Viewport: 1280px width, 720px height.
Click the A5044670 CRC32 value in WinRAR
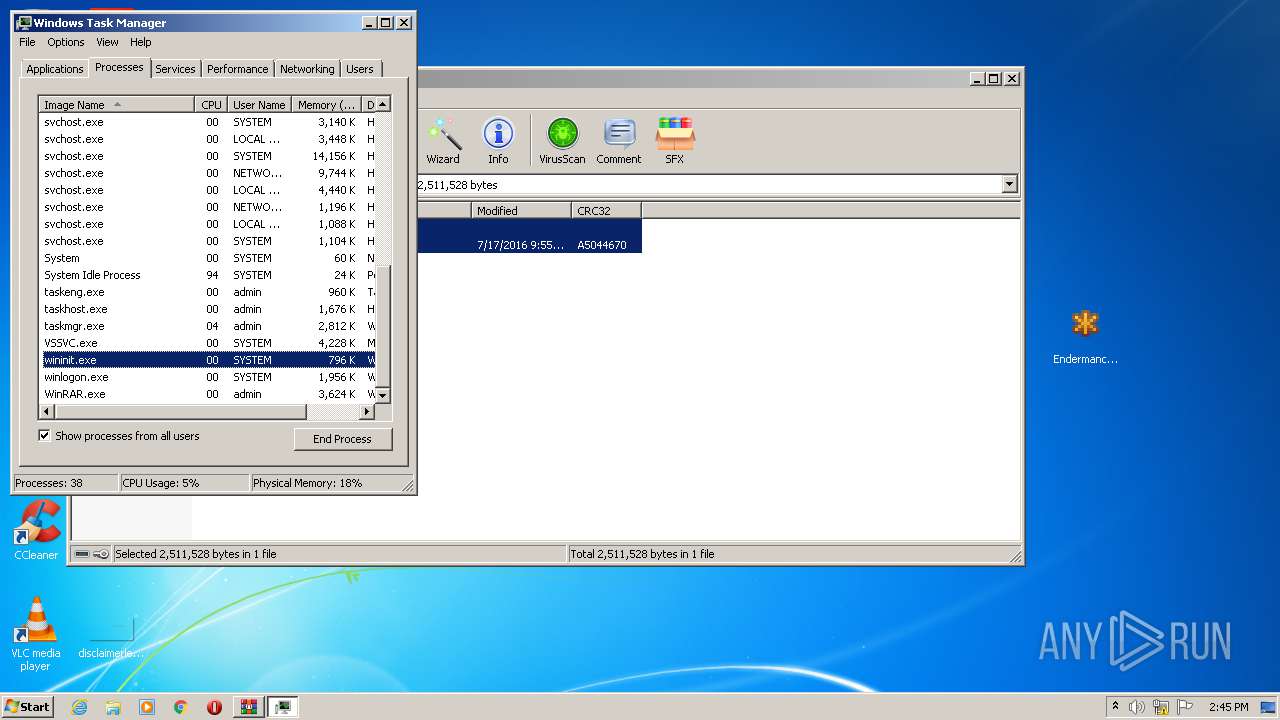602,245
